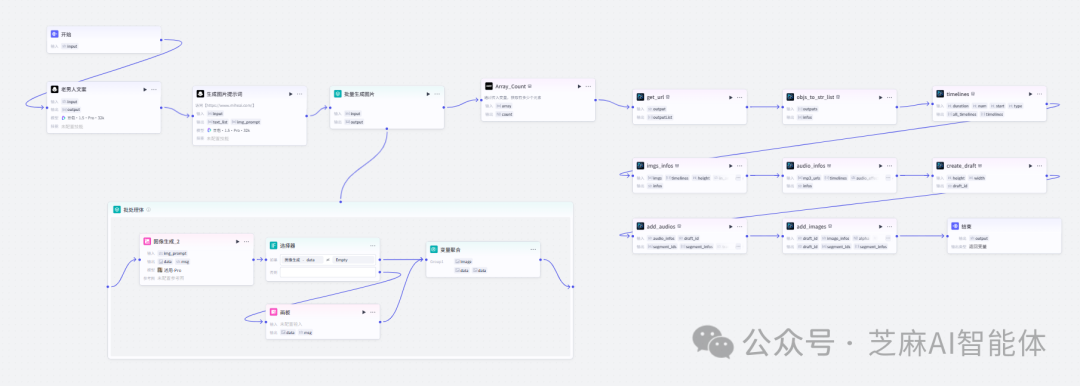The width and height of the screenshot is (1080, 386).
Task: Expand the hidden outputs overflow on add_audios node
Action: click(738, 246)
